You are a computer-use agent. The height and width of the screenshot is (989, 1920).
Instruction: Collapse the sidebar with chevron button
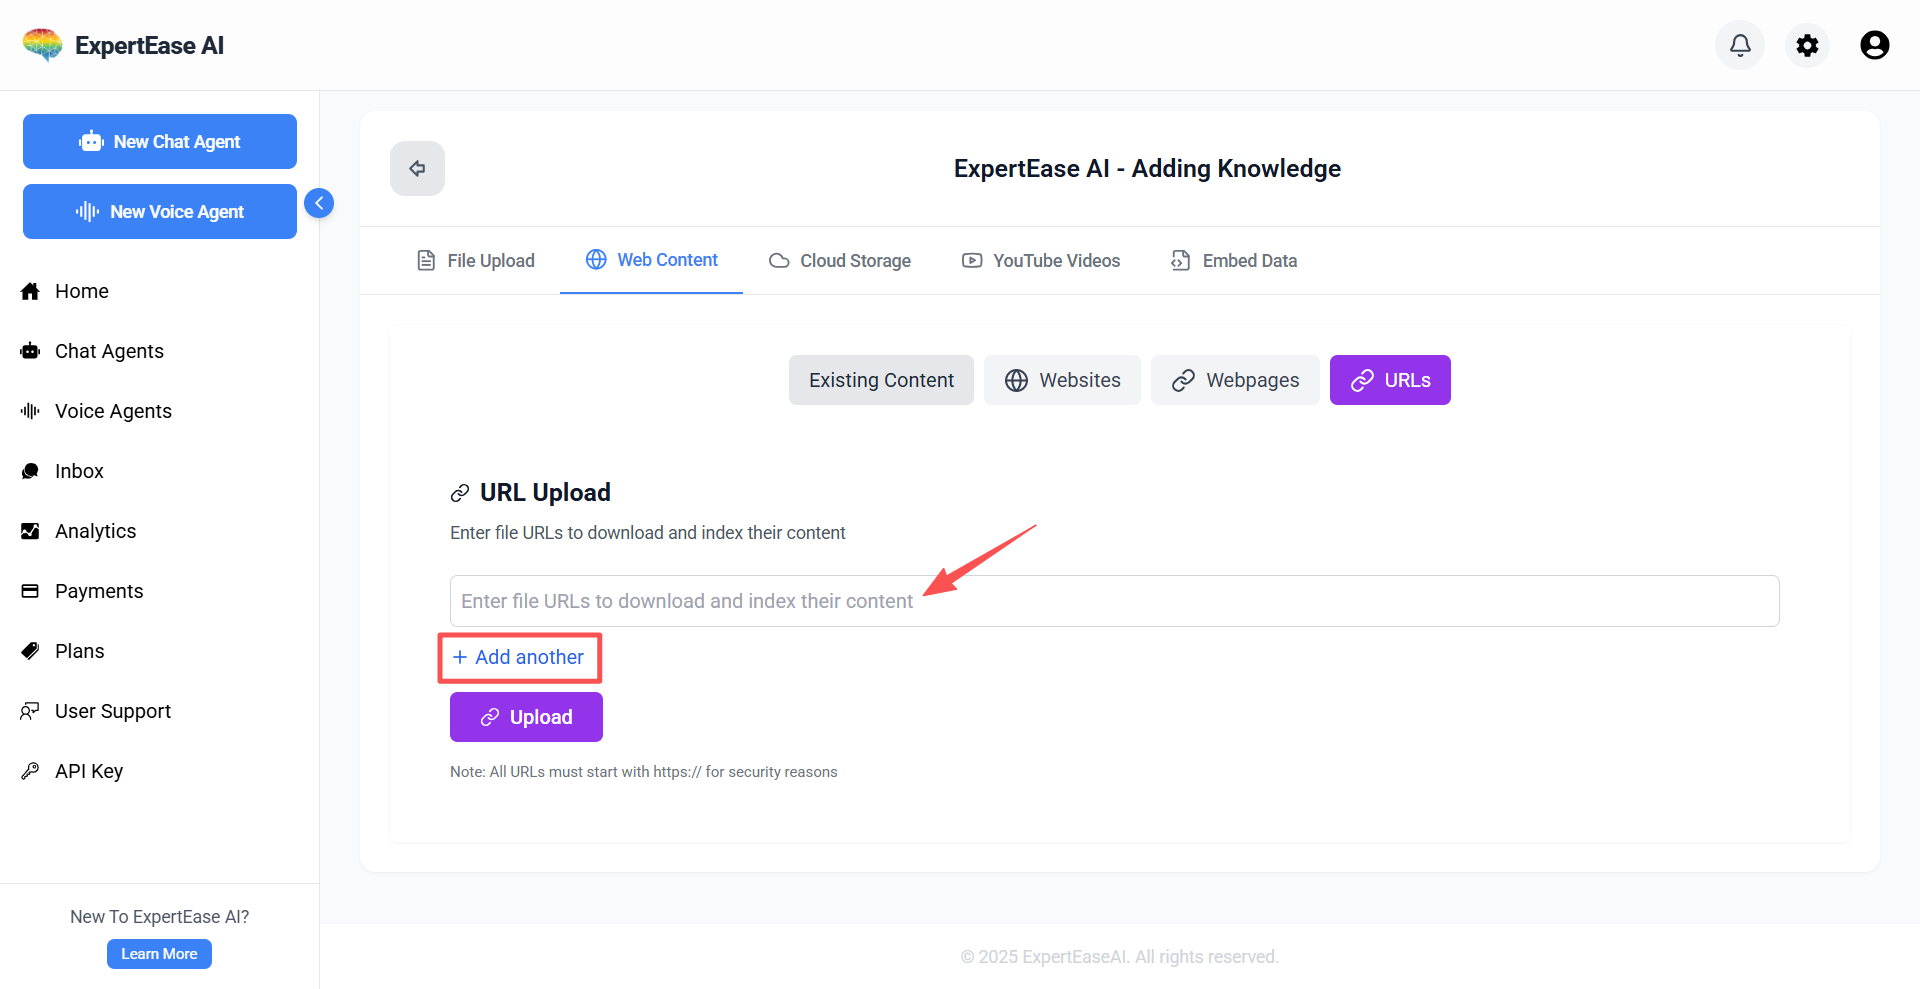(x=319, y=203)
